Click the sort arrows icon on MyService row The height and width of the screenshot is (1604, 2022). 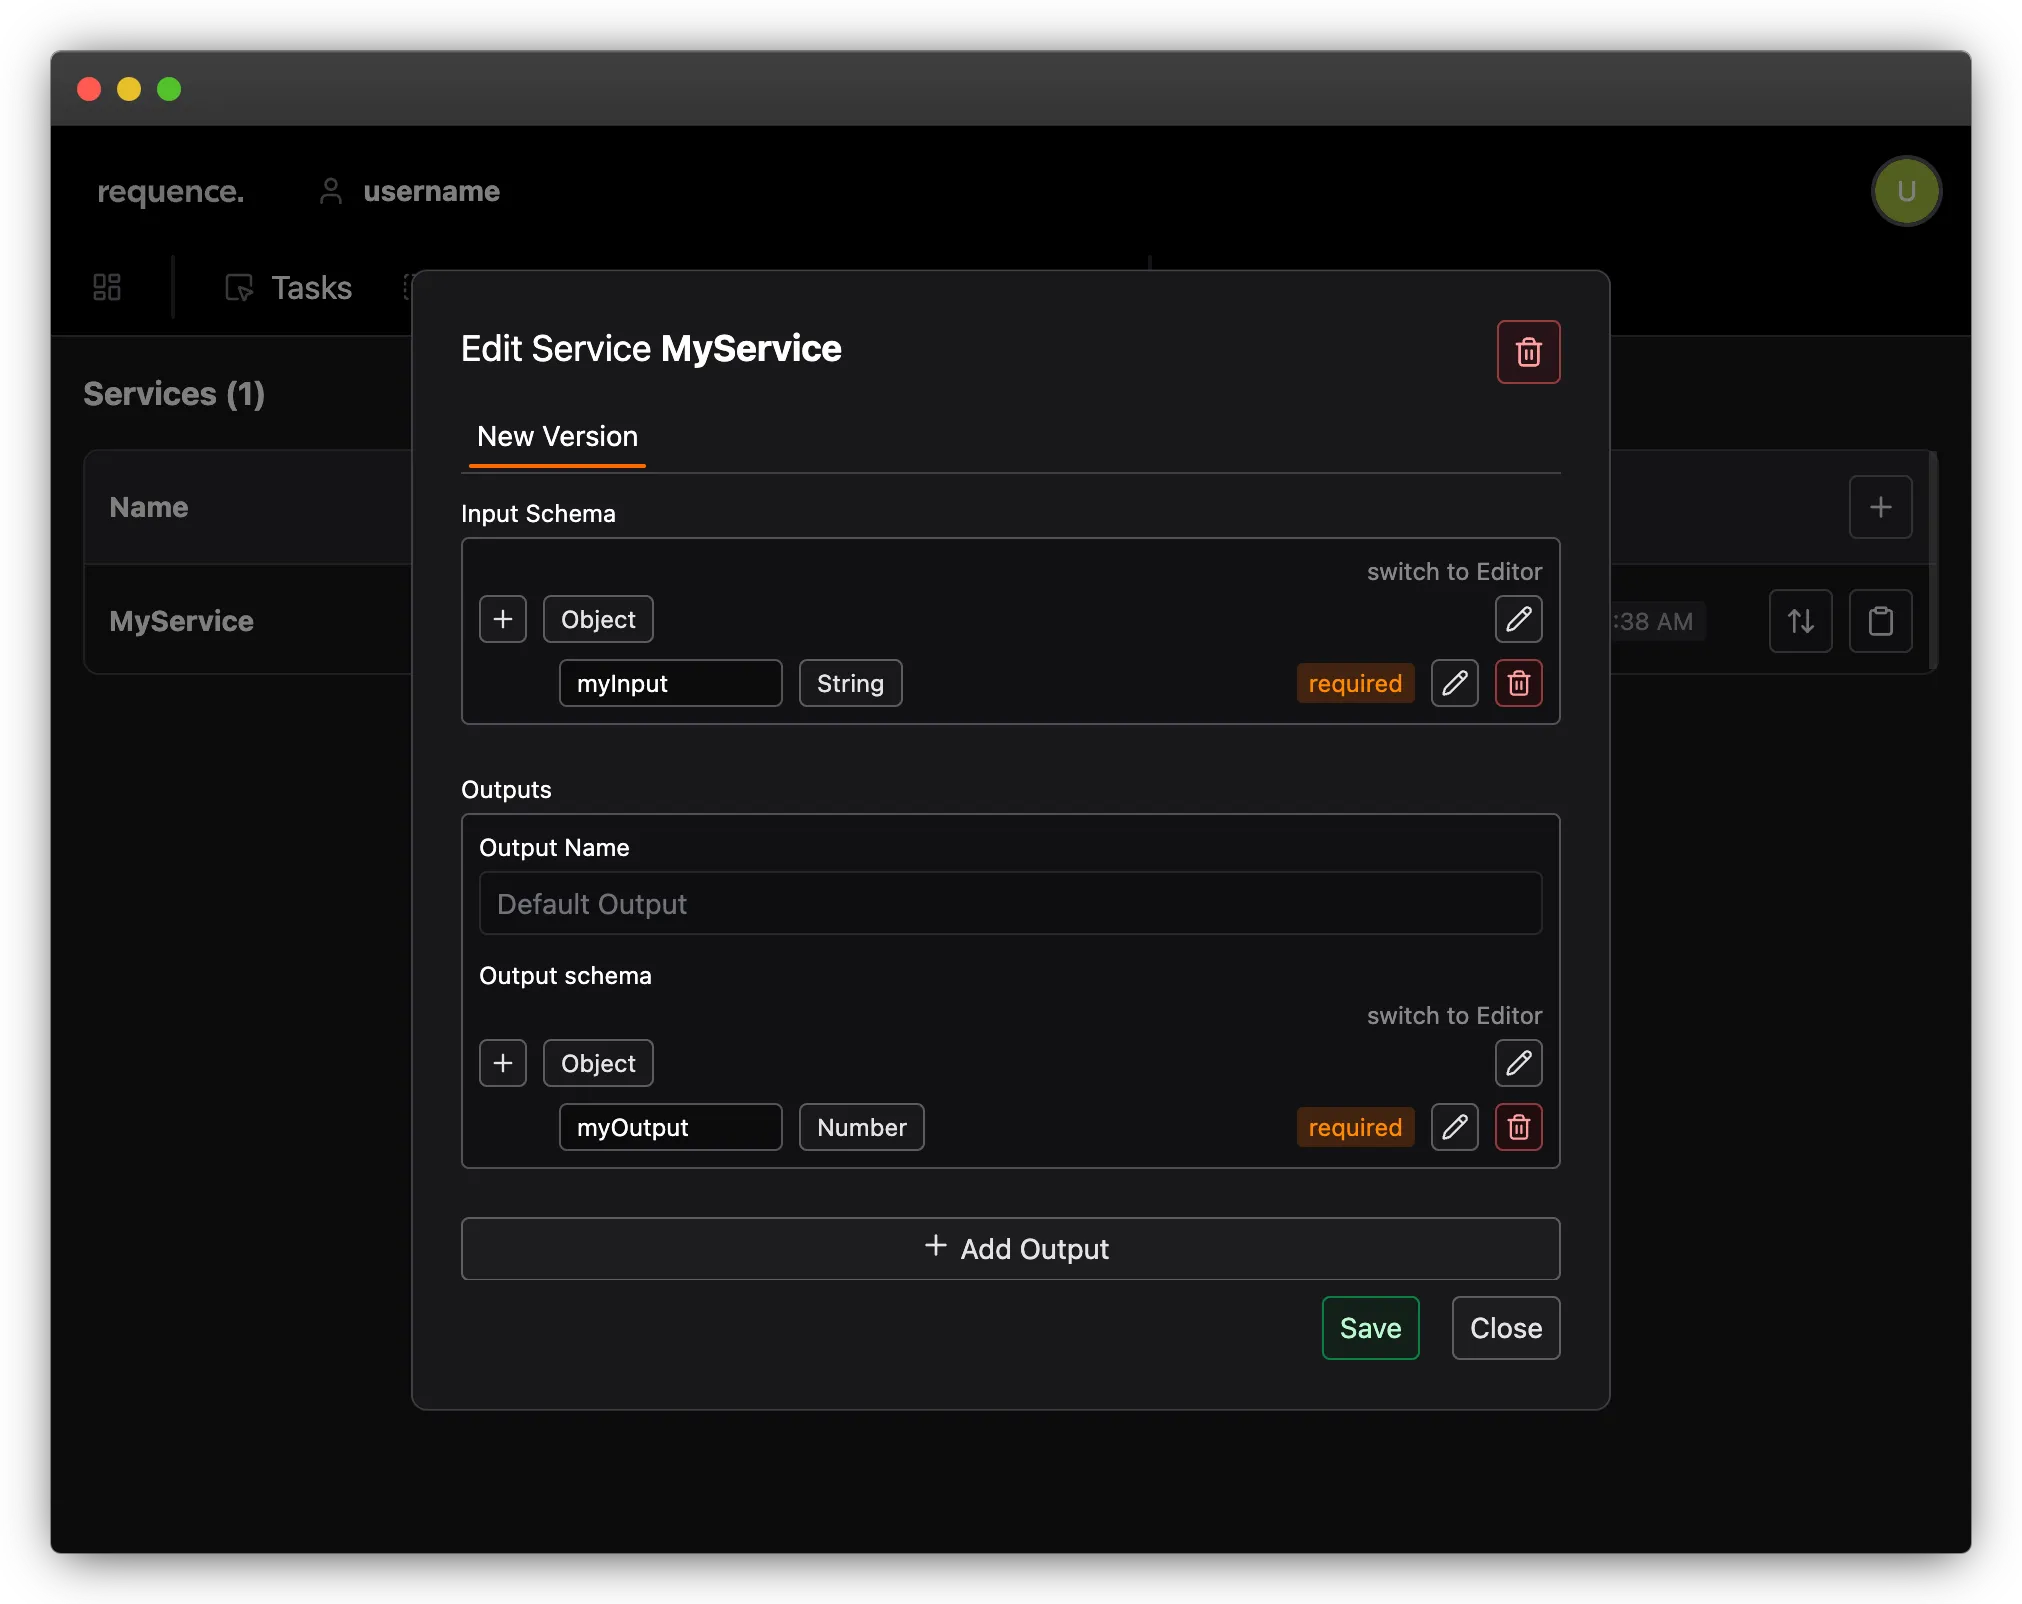coord(1800,621)
